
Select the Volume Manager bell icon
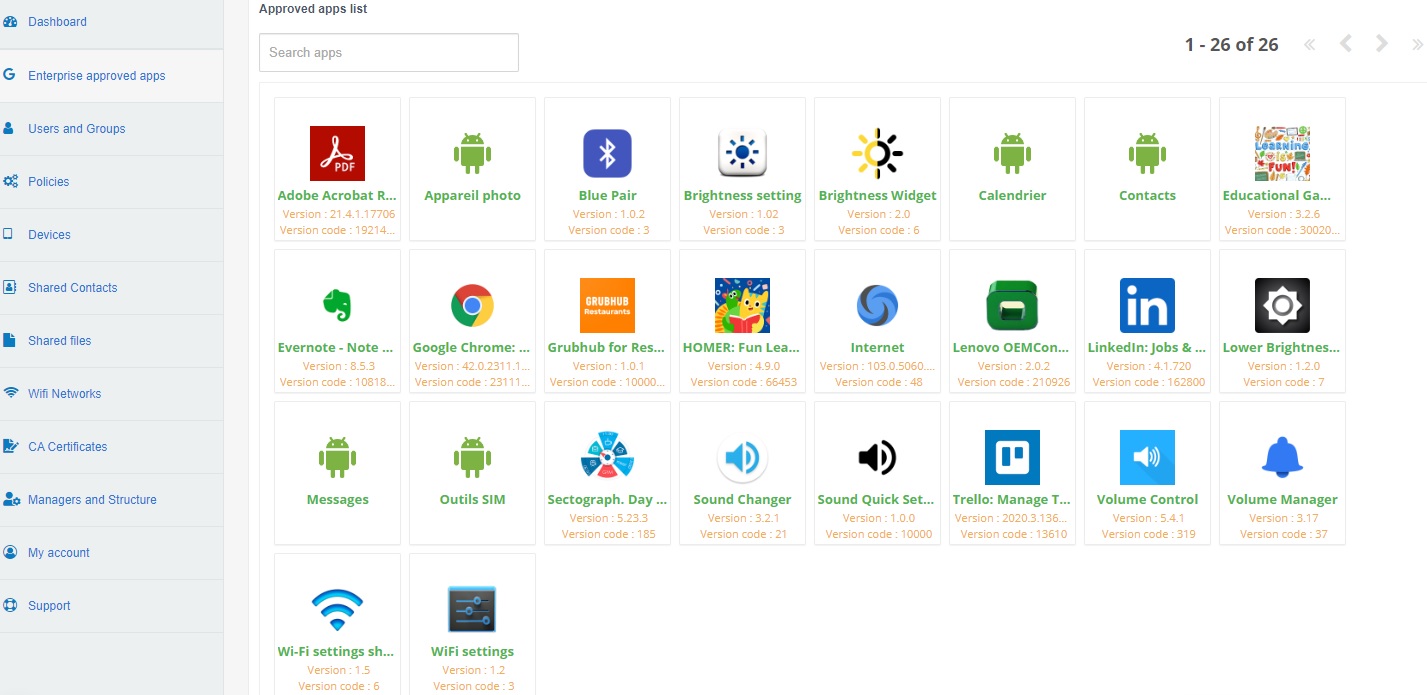(1282, 457)
